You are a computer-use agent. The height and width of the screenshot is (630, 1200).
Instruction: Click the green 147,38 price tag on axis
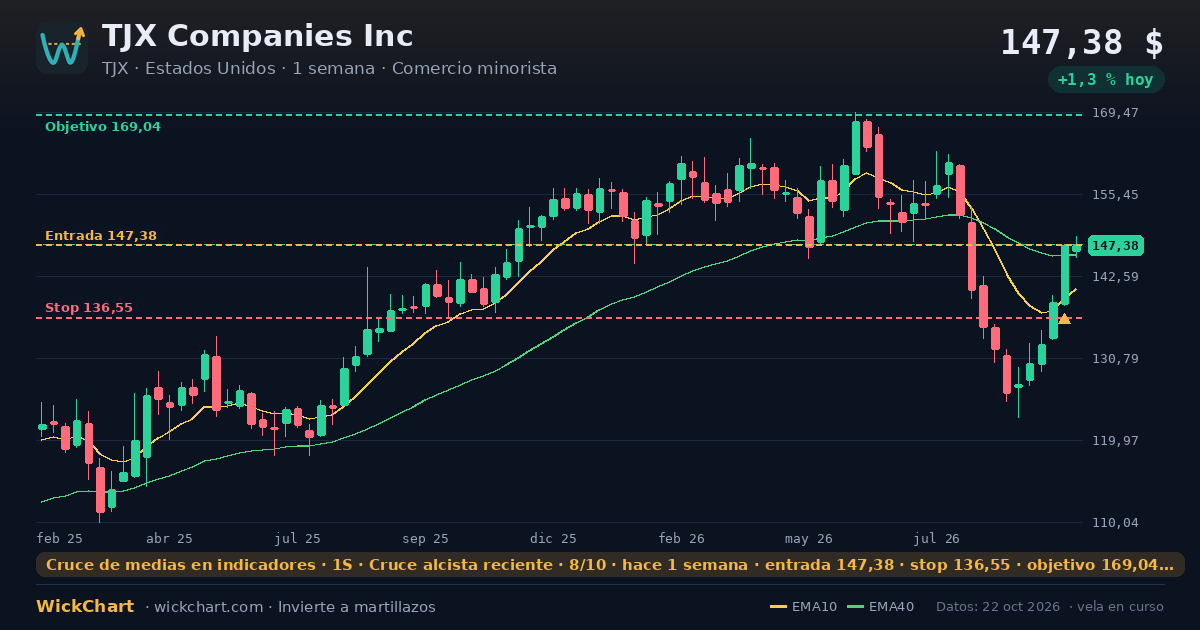[x=1115, y=246]
